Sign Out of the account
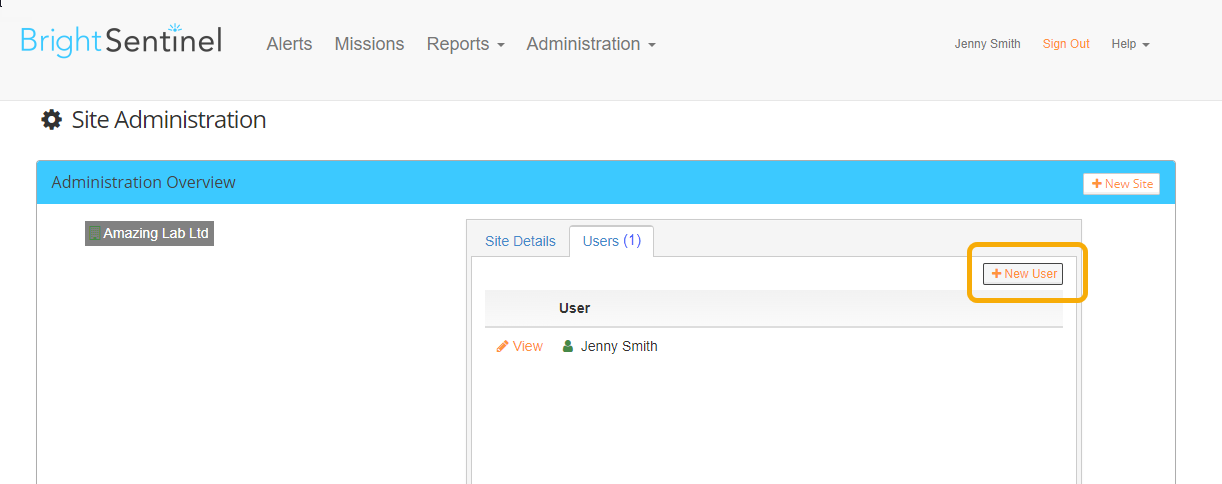1222x484 pixels. [1066, 44]
